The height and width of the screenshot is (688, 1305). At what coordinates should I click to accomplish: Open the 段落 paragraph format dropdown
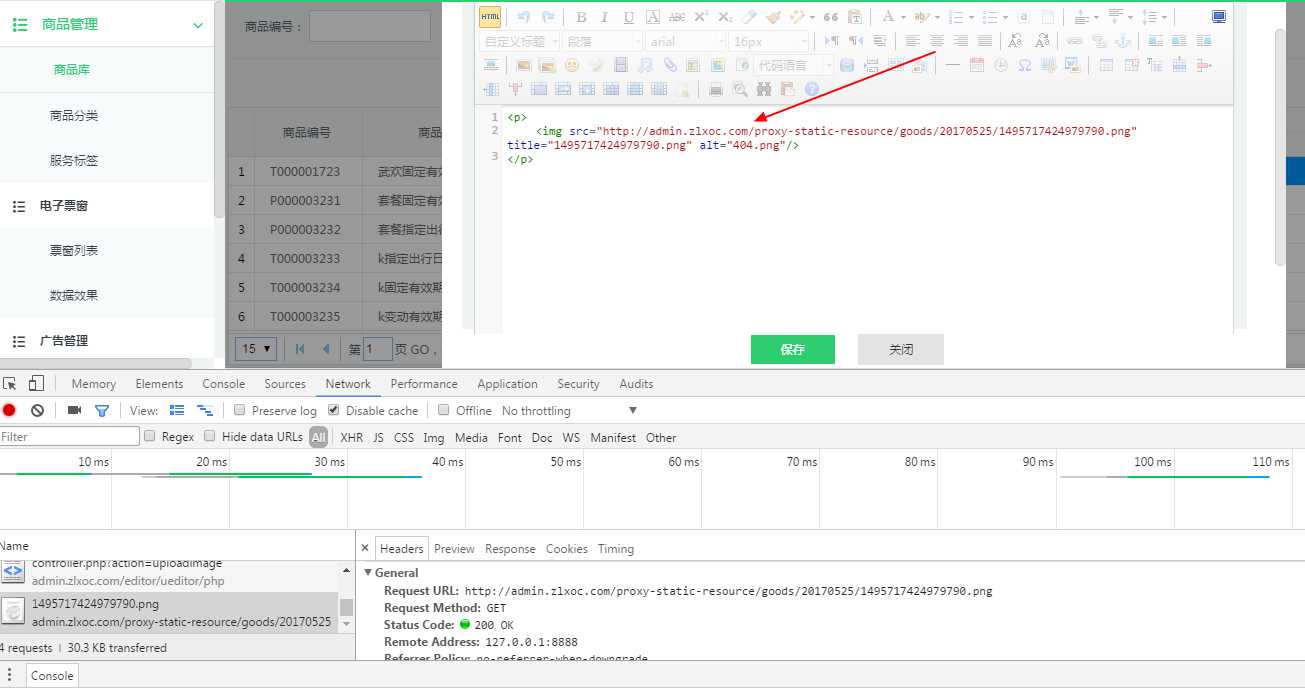[x=603, y=41]
